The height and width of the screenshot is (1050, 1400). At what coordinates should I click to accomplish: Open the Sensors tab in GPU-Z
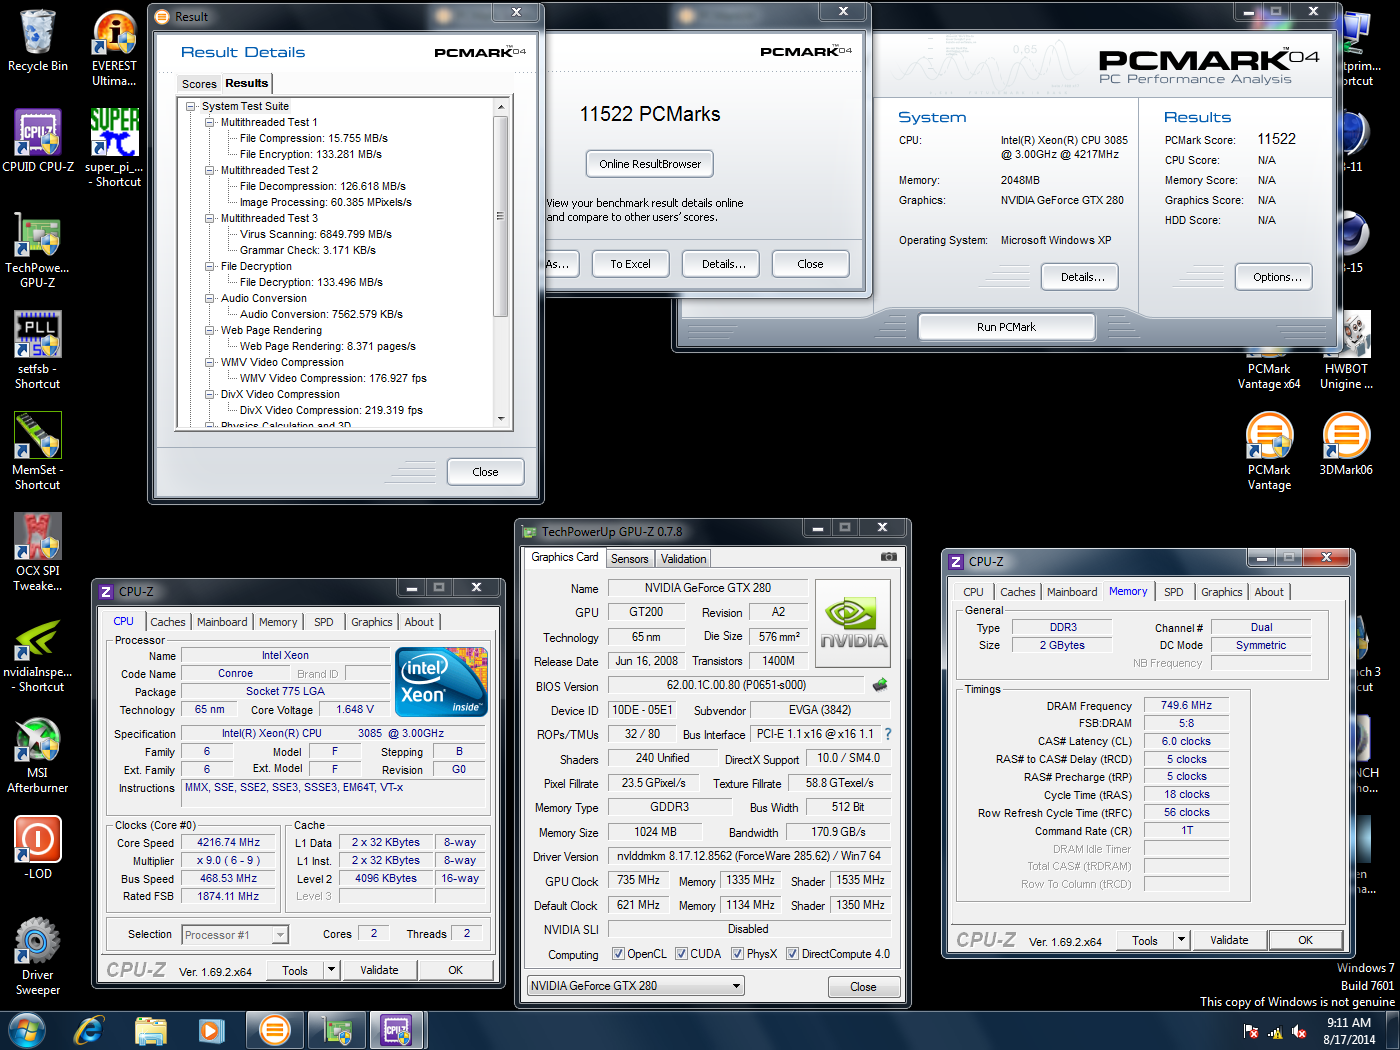point(630,559)
